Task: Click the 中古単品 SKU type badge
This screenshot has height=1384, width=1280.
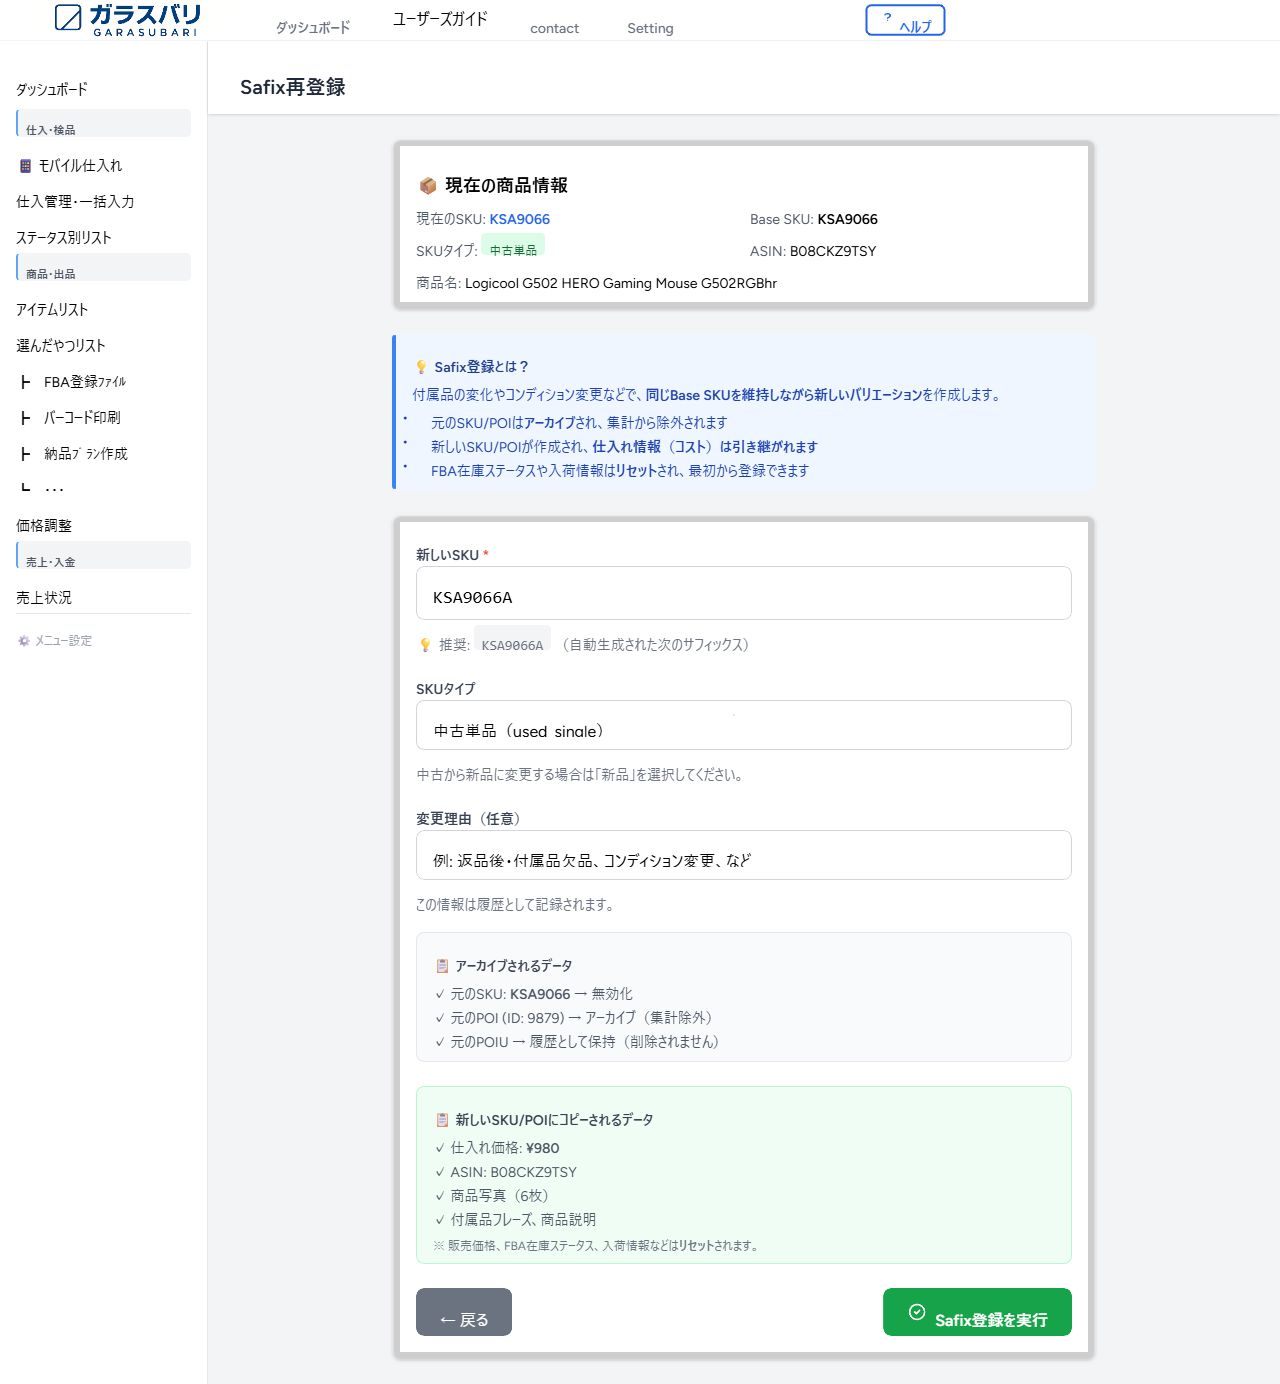Action: tap(513, 246)
